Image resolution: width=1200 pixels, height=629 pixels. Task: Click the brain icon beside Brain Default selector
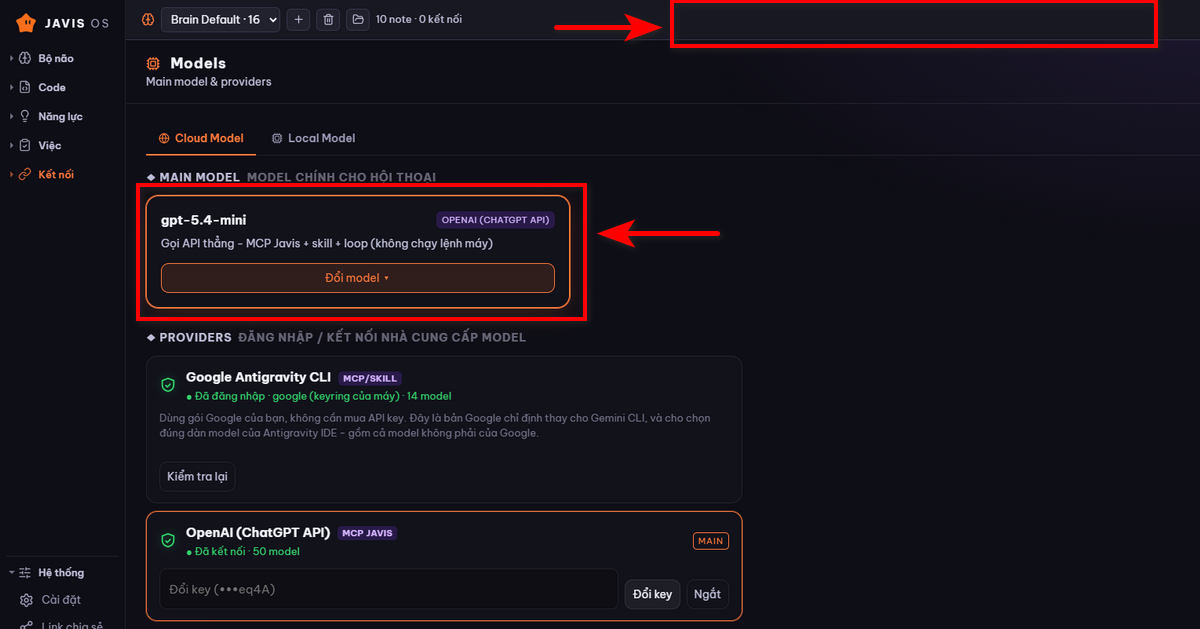pos(148,19)
